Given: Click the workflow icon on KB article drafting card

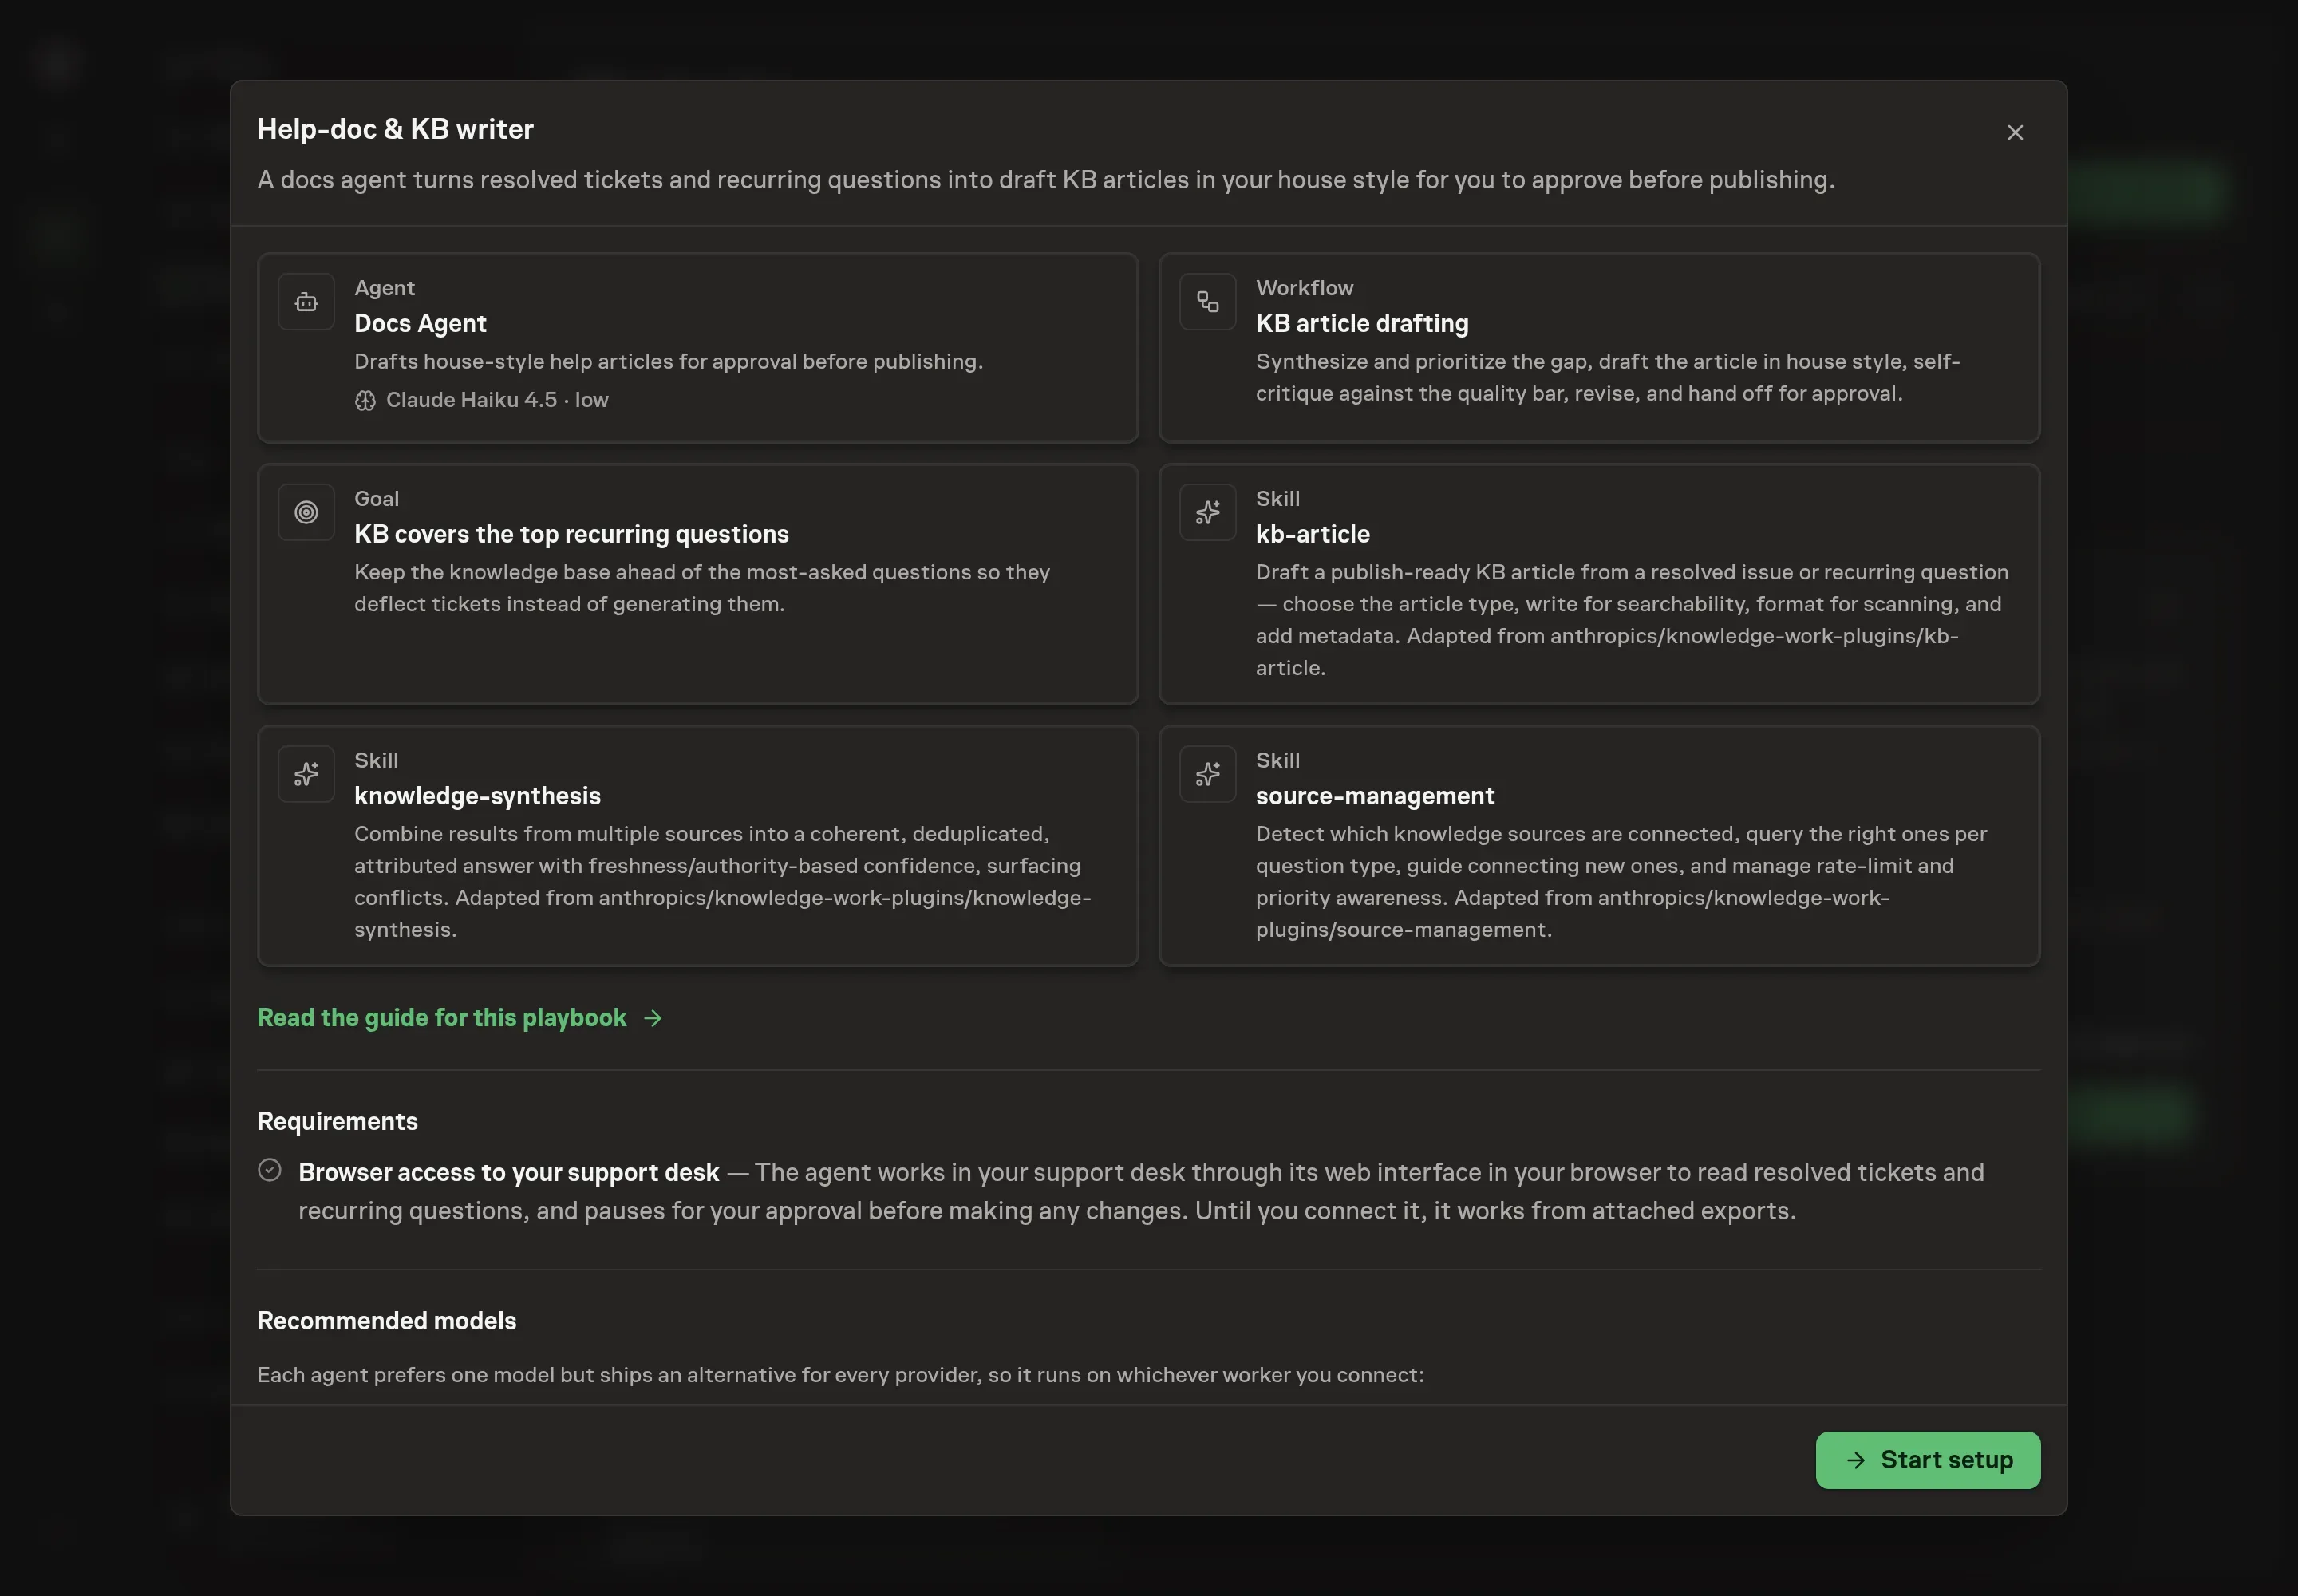Looking at the screenshot, I should (x=1208, y=302).
